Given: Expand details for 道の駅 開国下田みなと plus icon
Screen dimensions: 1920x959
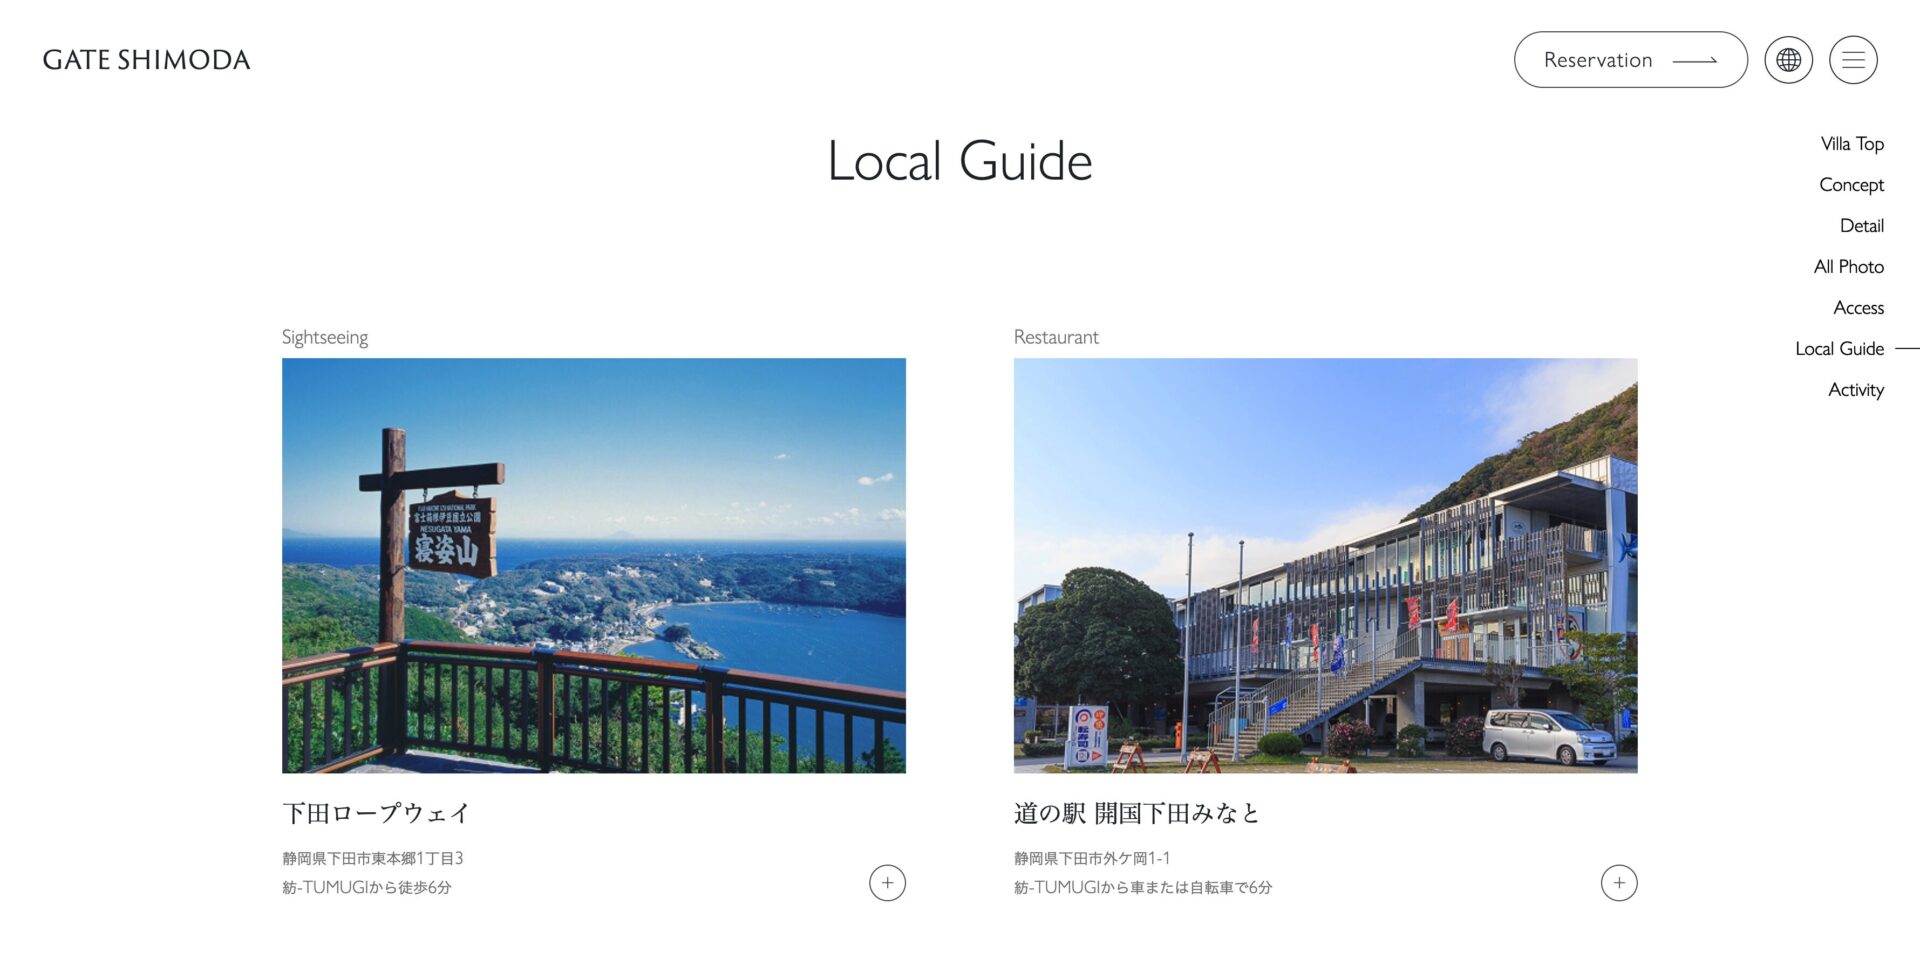Looking at the screenshot, I should (1619, 883).
